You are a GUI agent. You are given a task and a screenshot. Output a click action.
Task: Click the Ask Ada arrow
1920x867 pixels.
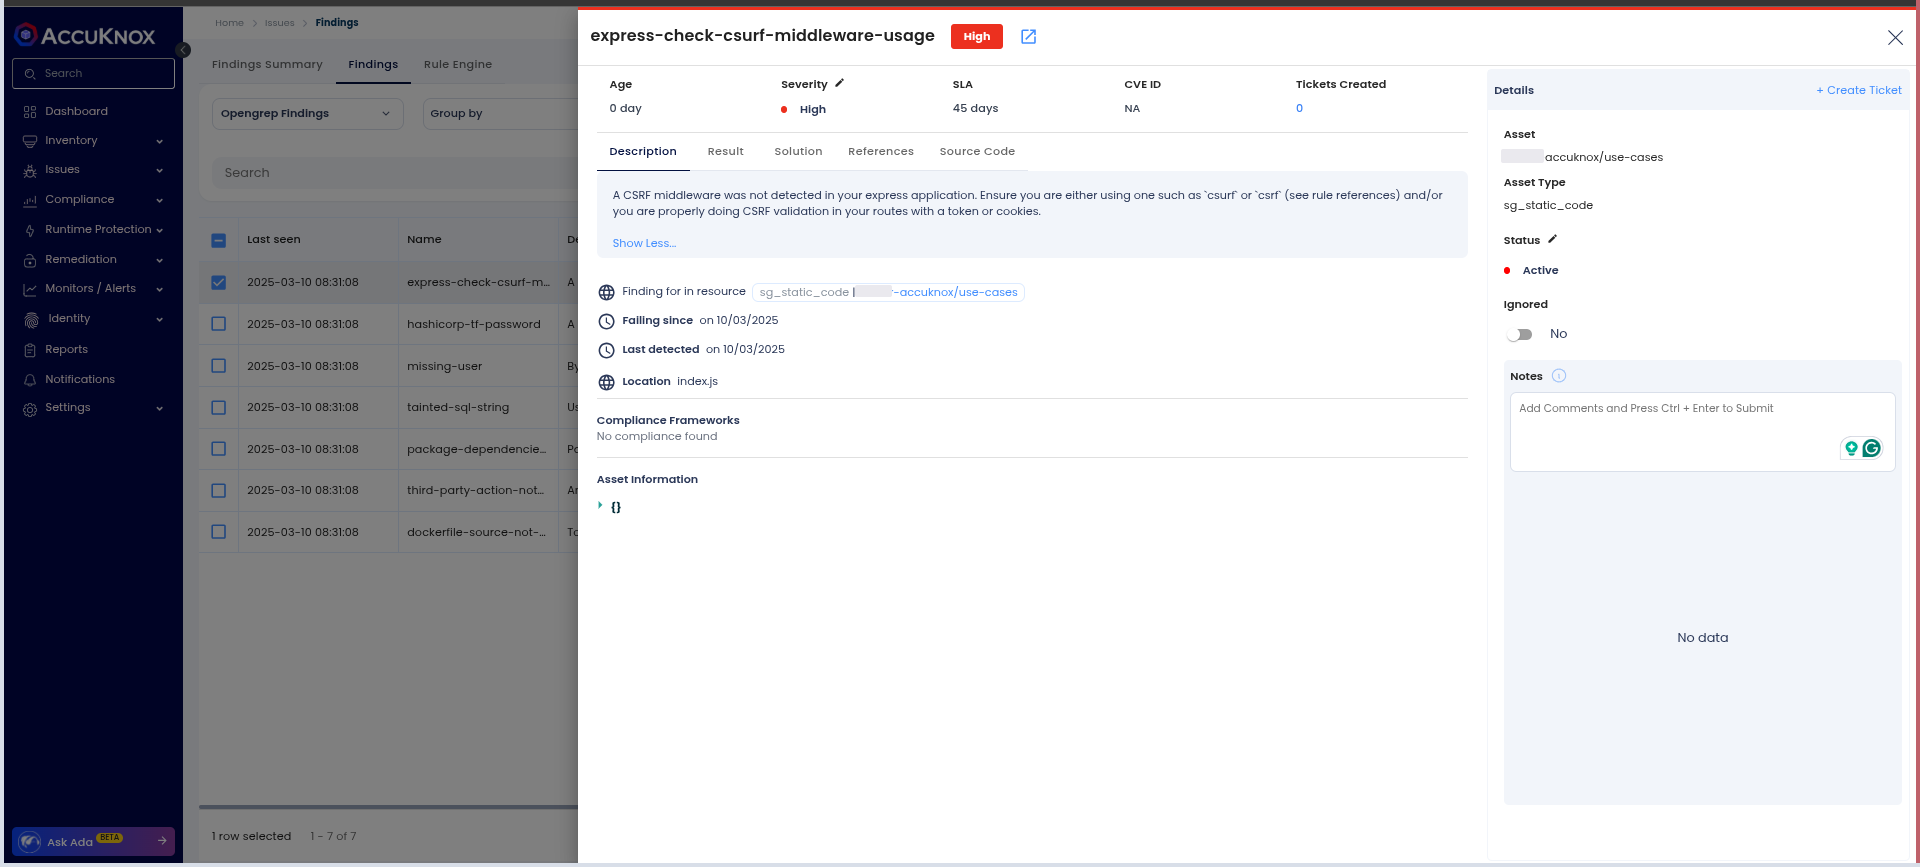[x=162, y=841]
